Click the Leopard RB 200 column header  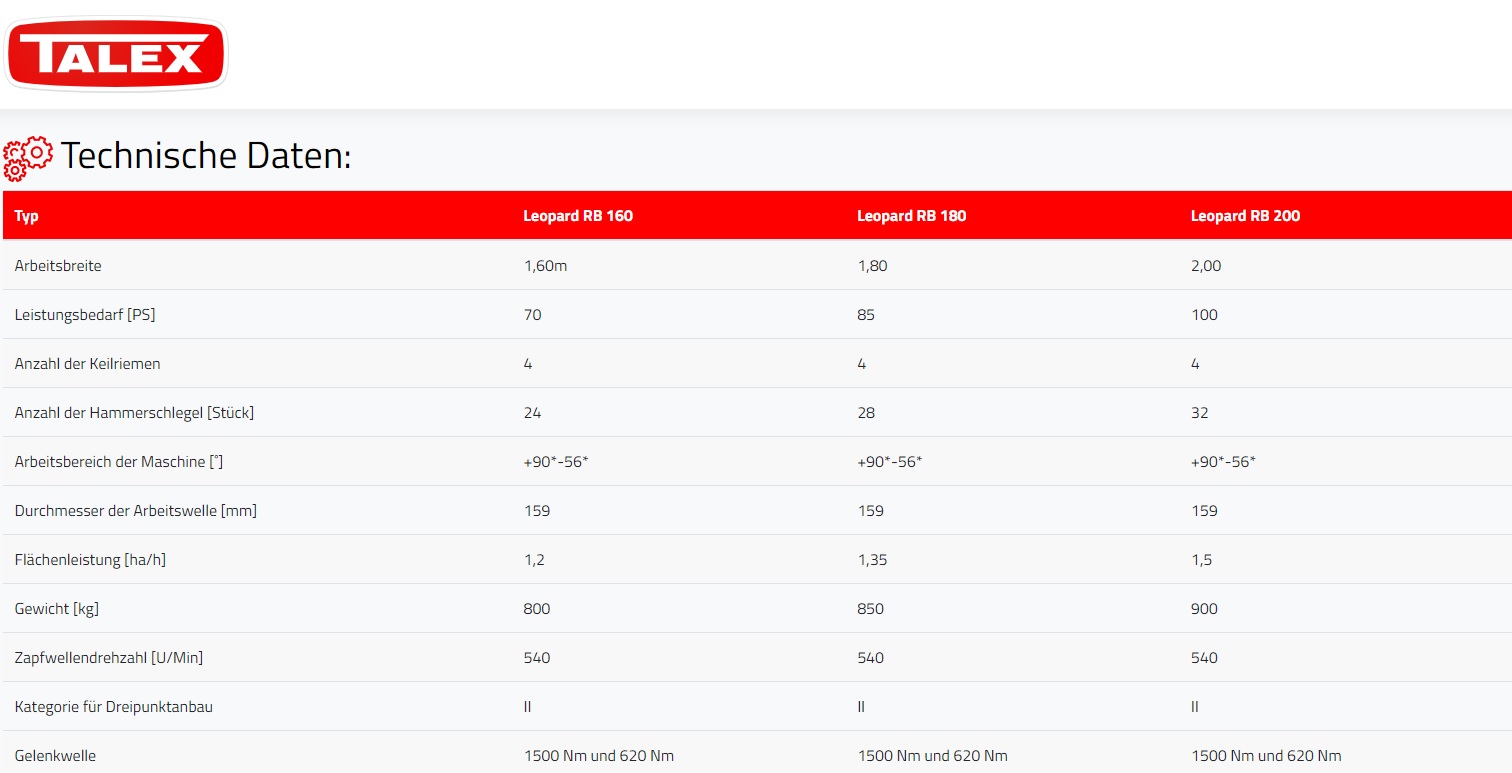click(1246, 216)
